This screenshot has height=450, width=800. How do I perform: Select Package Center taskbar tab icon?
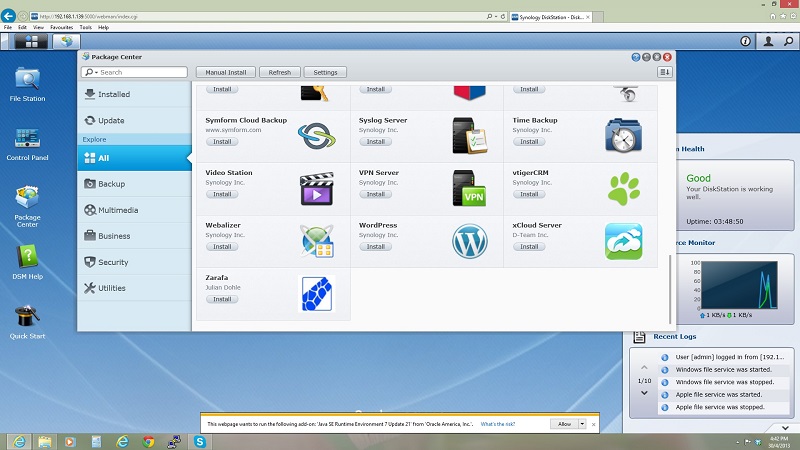66,41
